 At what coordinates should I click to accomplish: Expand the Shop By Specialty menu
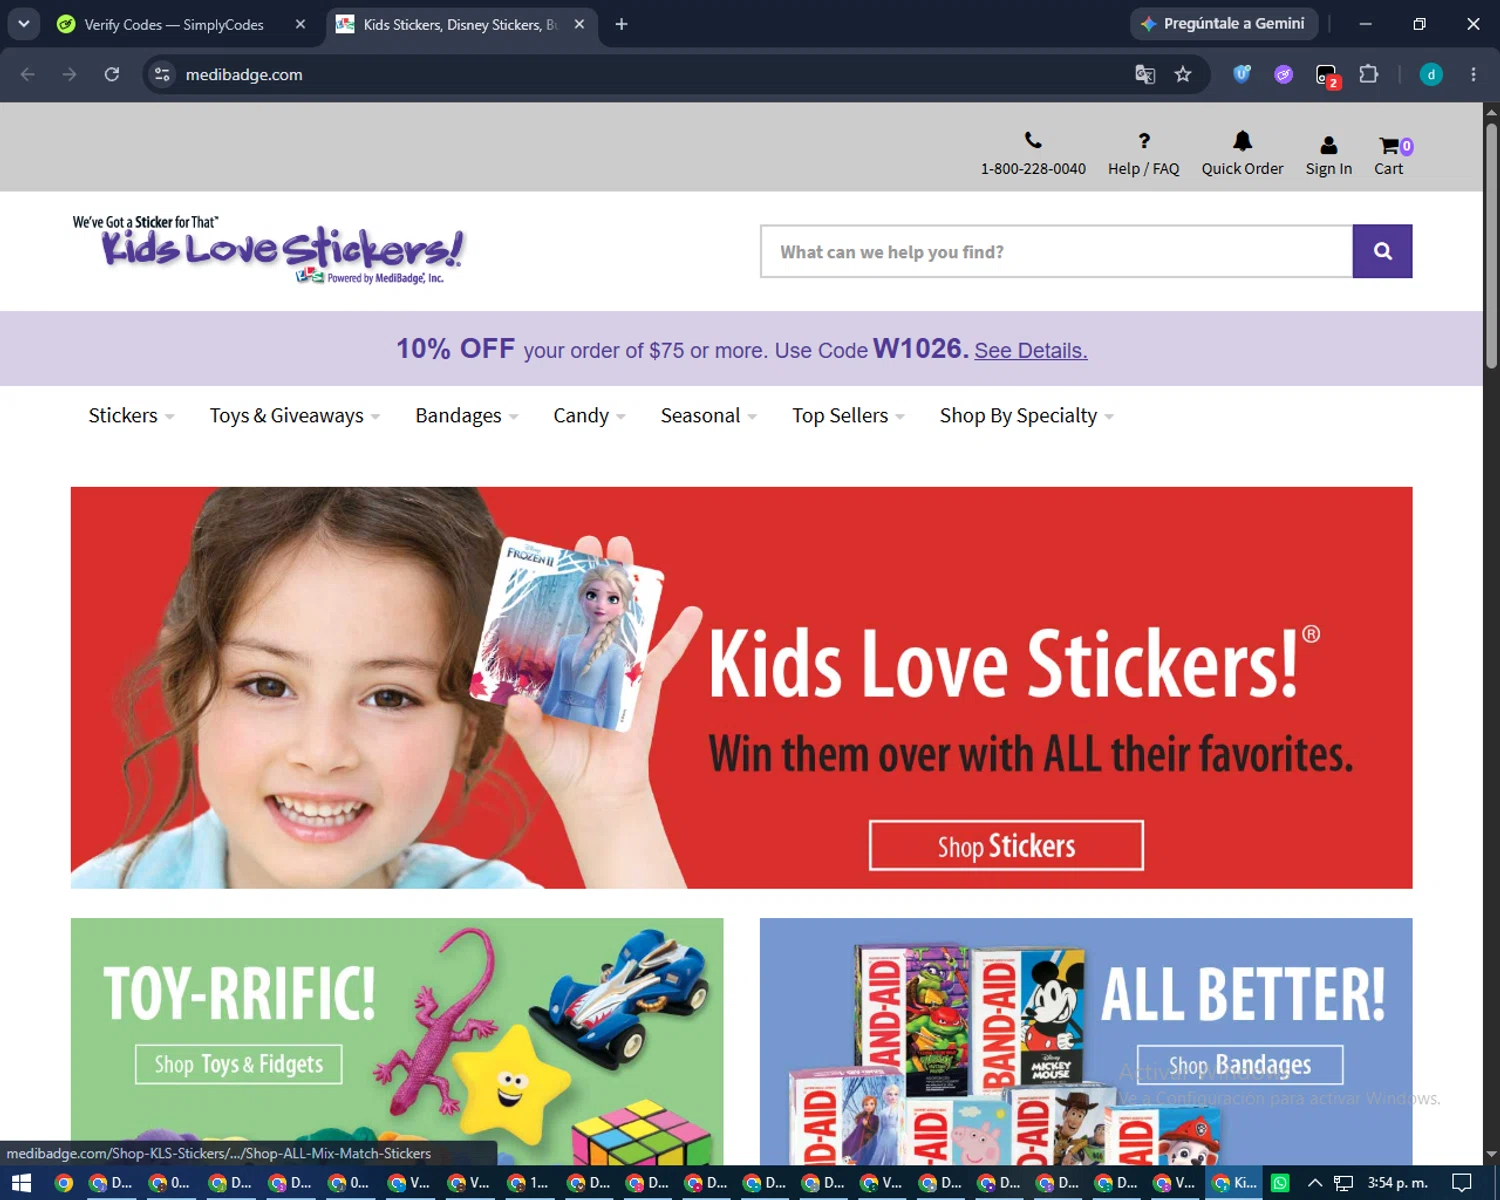point(1027,415)
